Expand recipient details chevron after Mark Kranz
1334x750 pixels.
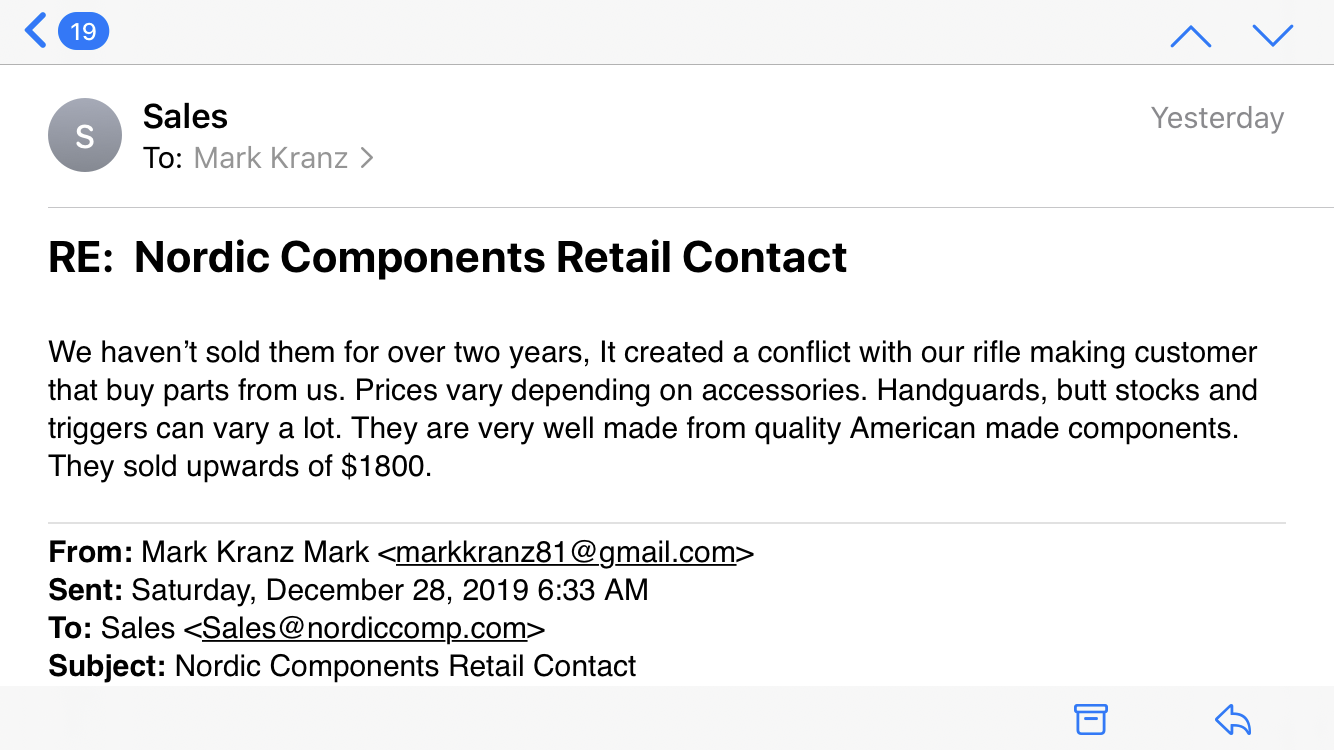click(x=366, y=158)
